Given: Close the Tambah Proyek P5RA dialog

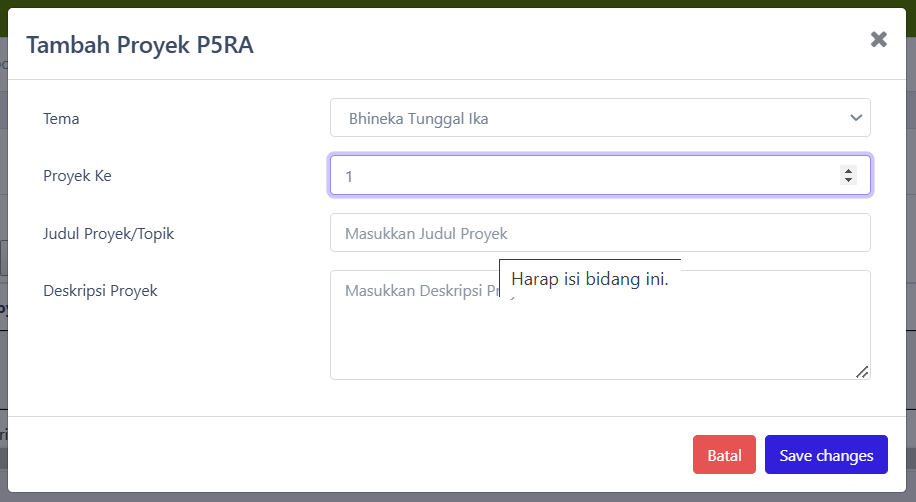Looking at the screenshot, I should click(x=878, y=40).
